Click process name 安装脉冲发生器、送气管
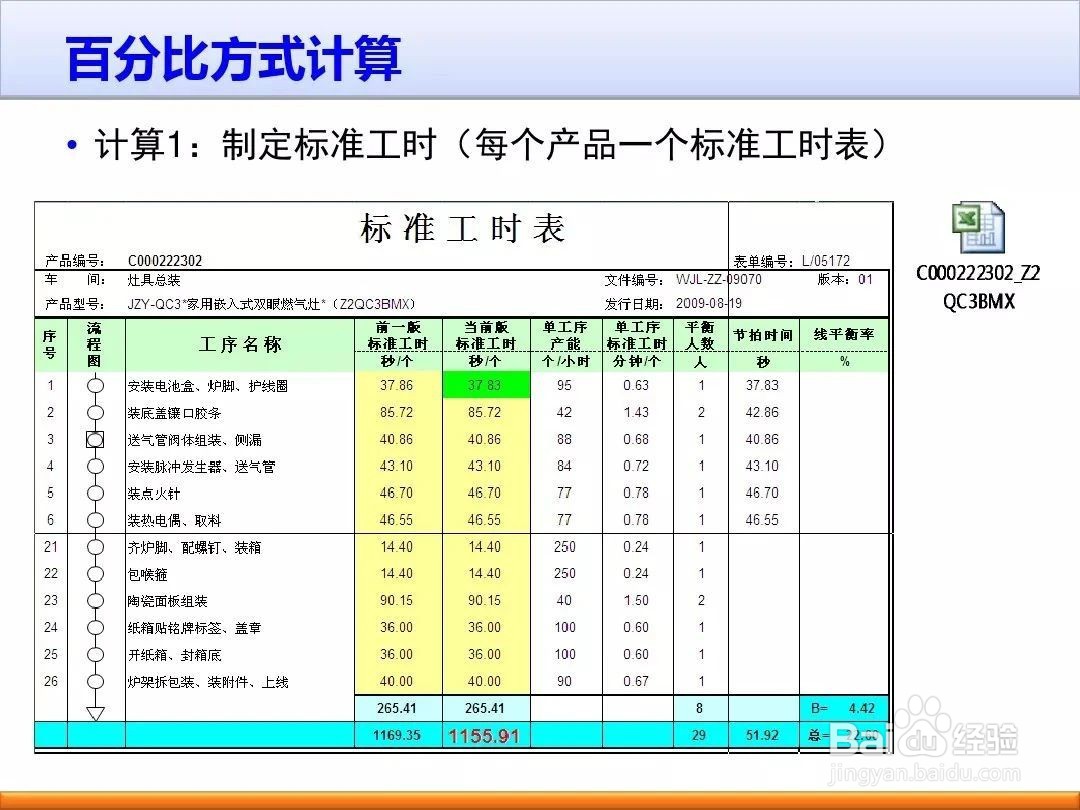 [201, 467]
